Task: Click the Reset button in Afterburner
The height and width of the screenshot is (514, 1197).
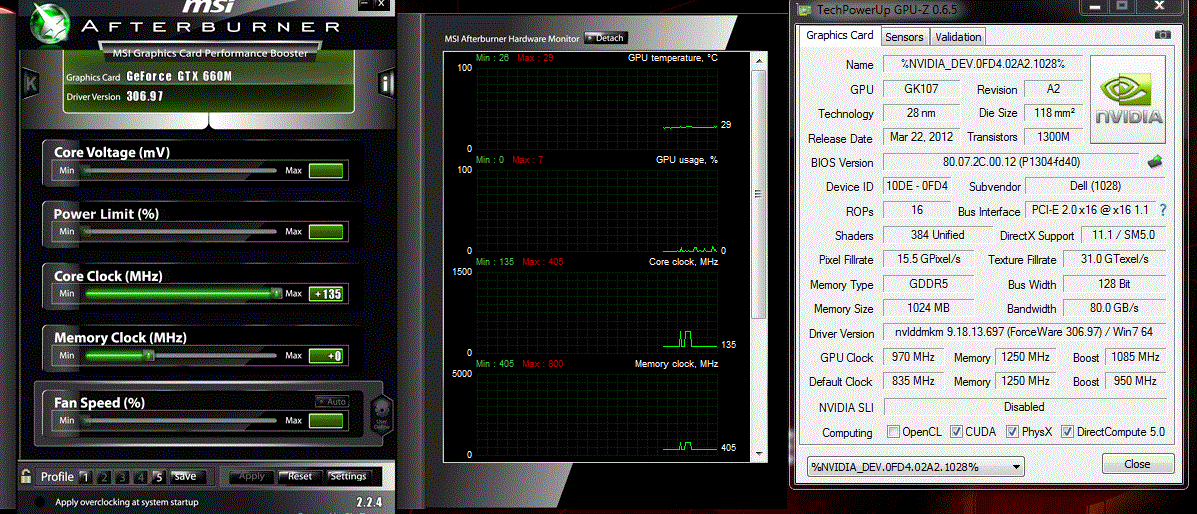Action: click(299, 477)
